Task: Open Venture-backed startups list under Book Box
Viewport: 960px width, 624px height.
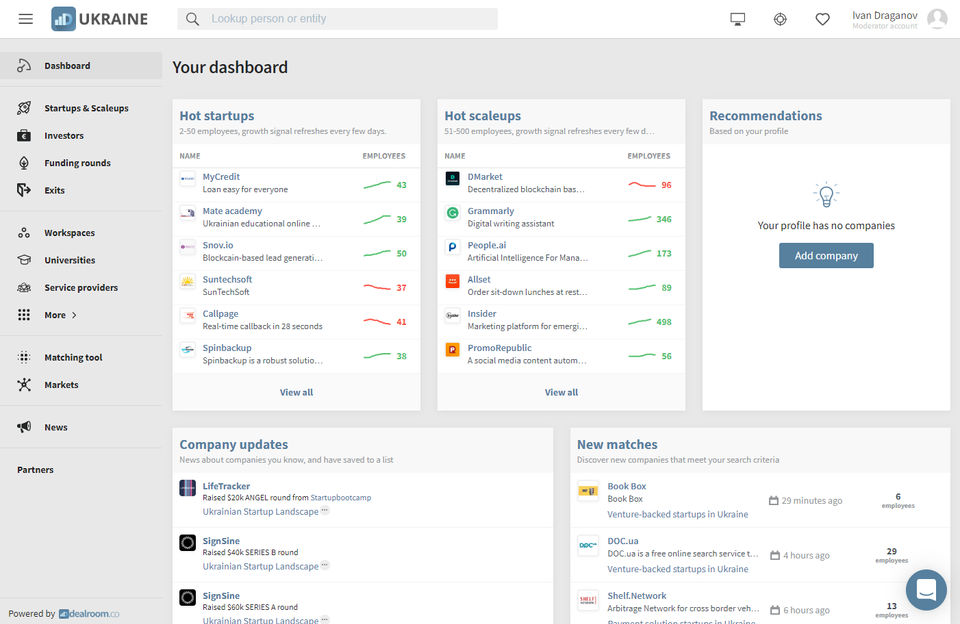Action: (x=678, y=515)
